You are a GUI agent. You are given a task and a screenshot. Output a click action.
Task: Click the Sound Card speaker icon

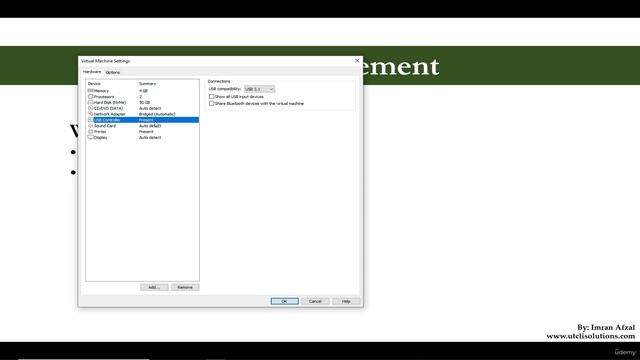[91, 126]
